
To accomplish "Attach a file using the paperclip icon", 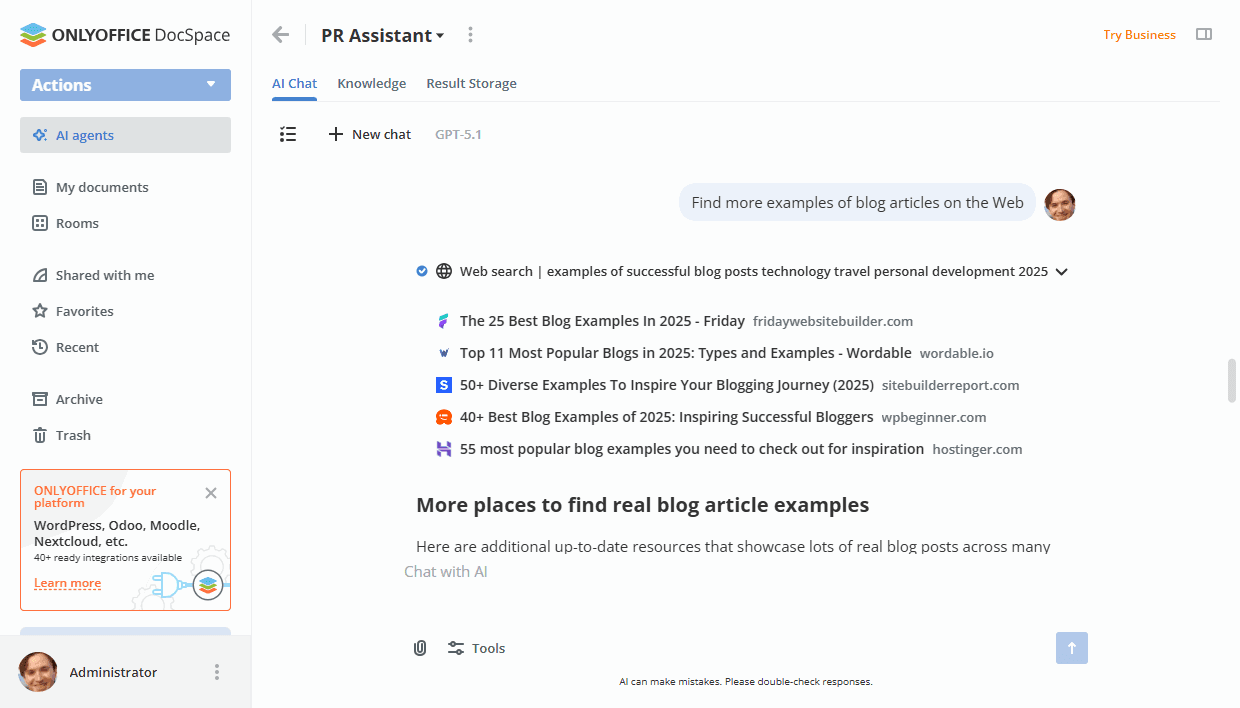I will [419, 648].
